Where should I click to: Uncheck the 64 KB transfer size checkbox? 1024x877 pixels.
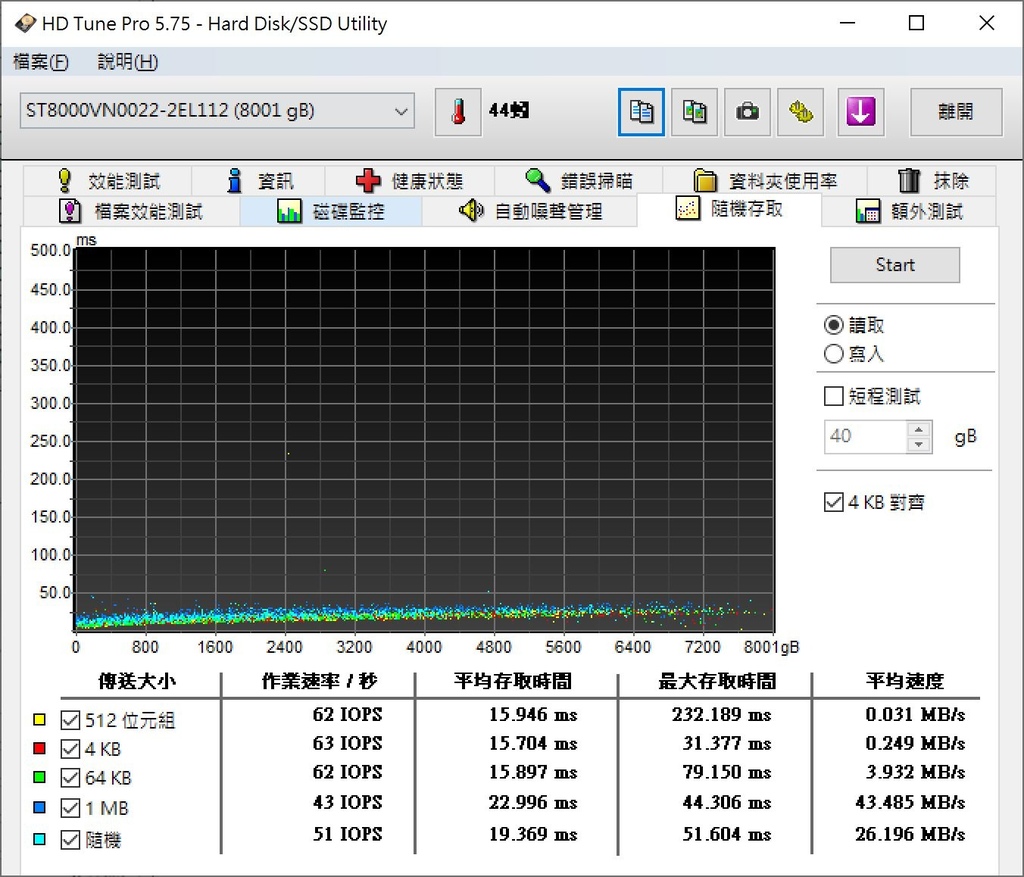70,778
